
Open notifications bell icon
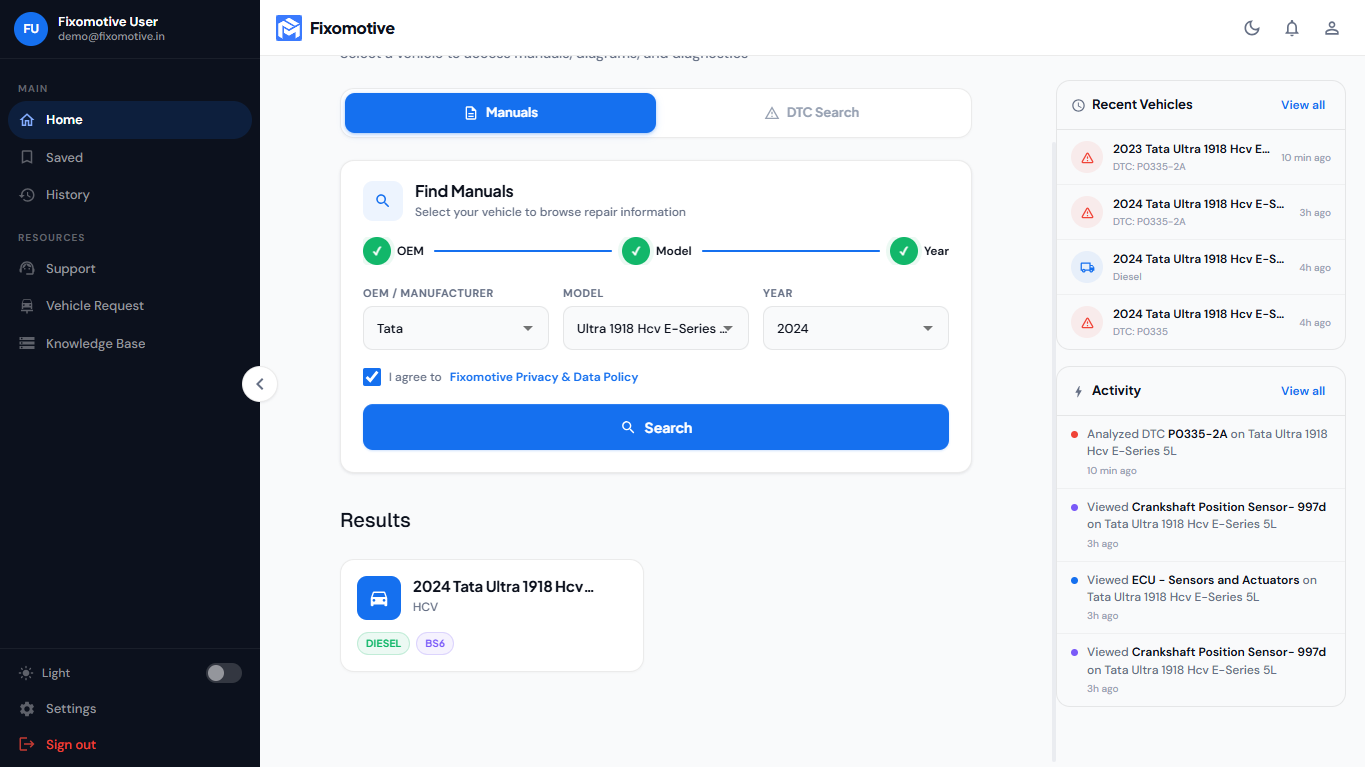pyautogui.click(x=1292, y=28)
